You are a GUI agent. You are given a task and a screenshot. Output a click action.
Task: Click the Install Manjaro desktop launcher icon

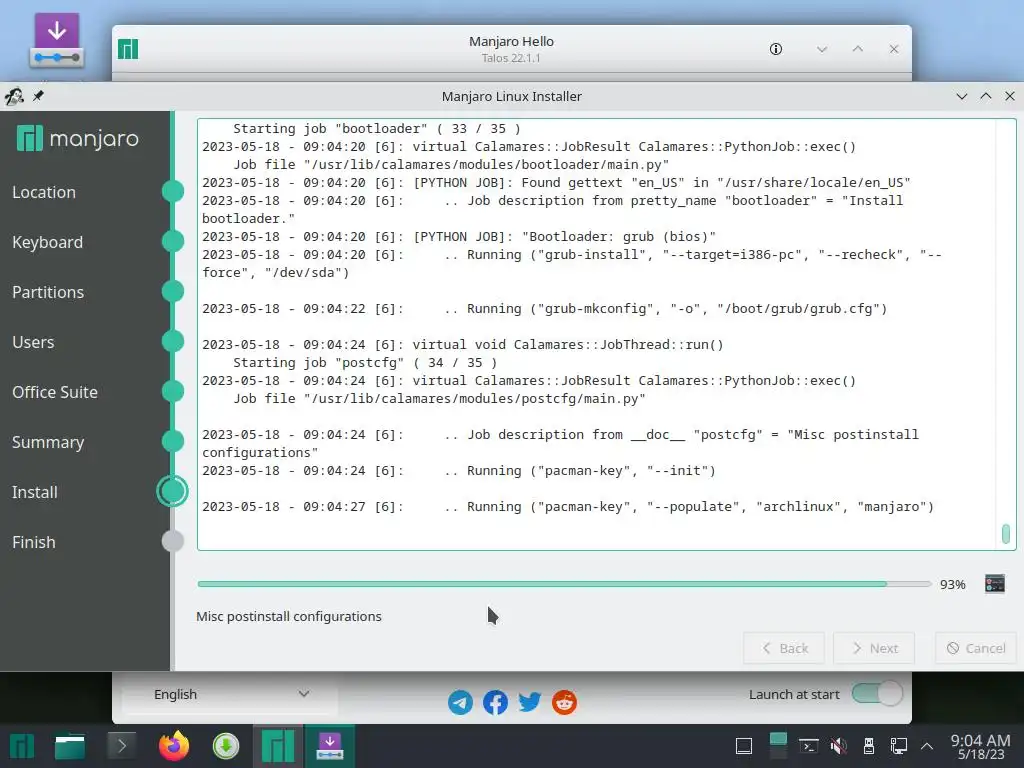pos(57,40)
